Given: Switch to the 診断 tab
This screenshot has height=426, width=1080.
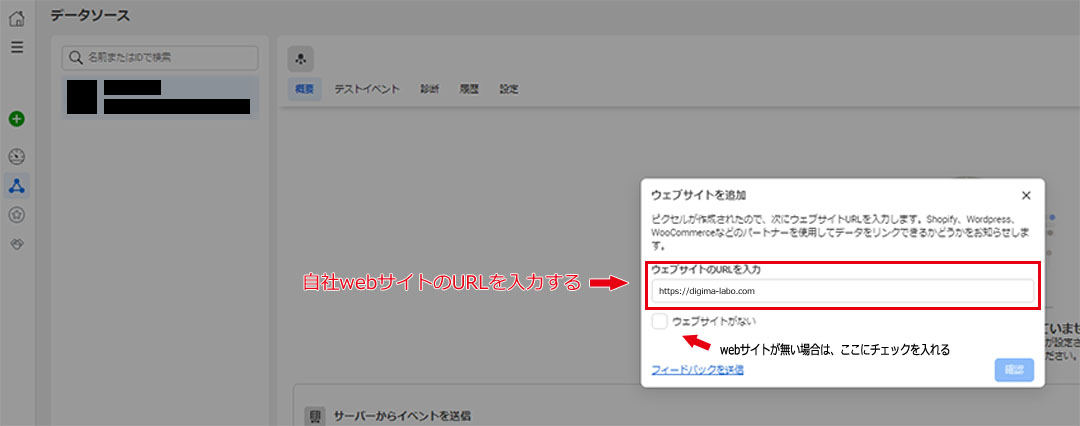Looking at the screenshot, I should click(x=429, y=89).
